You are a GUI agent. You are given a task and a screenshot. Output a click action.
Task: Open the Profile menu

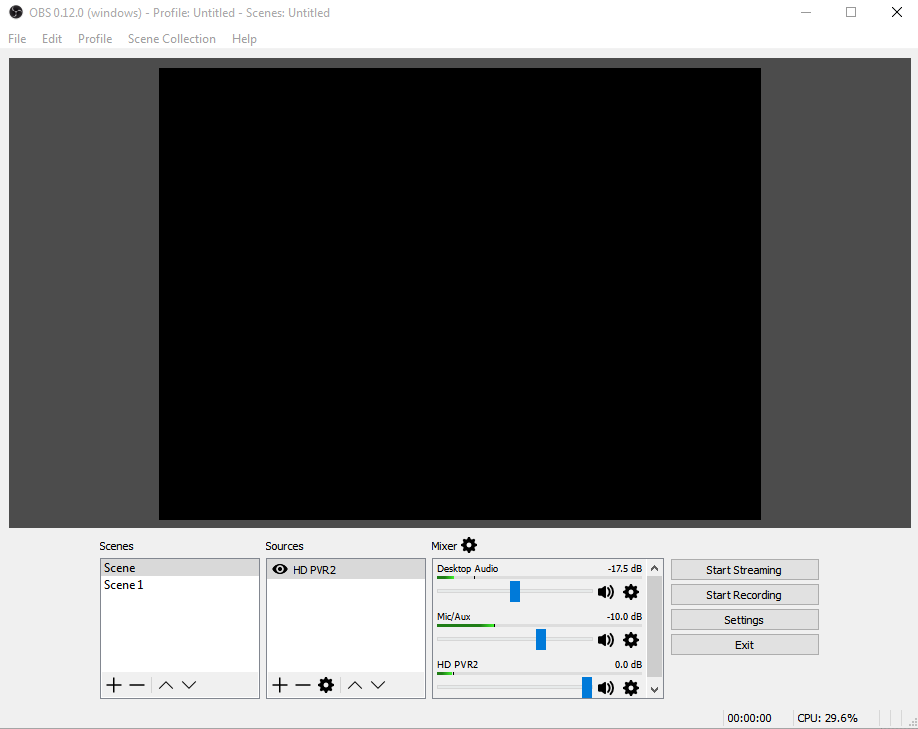pyautogui.click(x=95, y=39)
